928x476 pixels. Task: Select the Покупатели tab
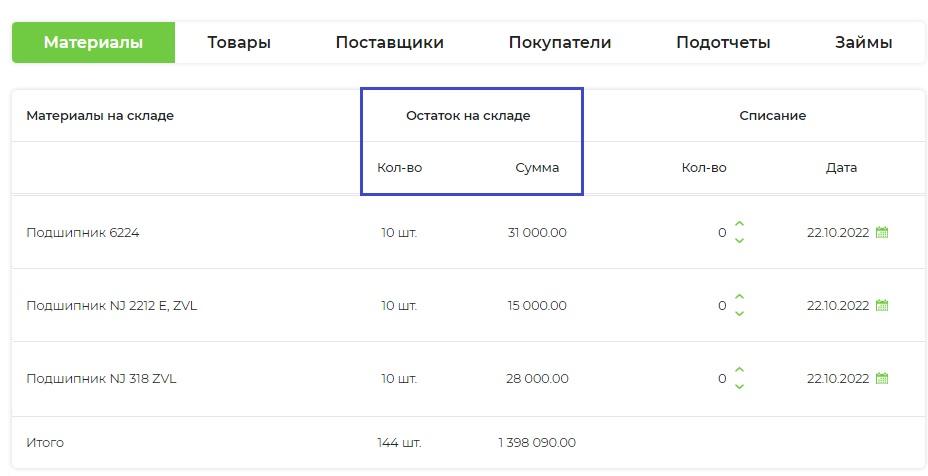click(560, 43)
